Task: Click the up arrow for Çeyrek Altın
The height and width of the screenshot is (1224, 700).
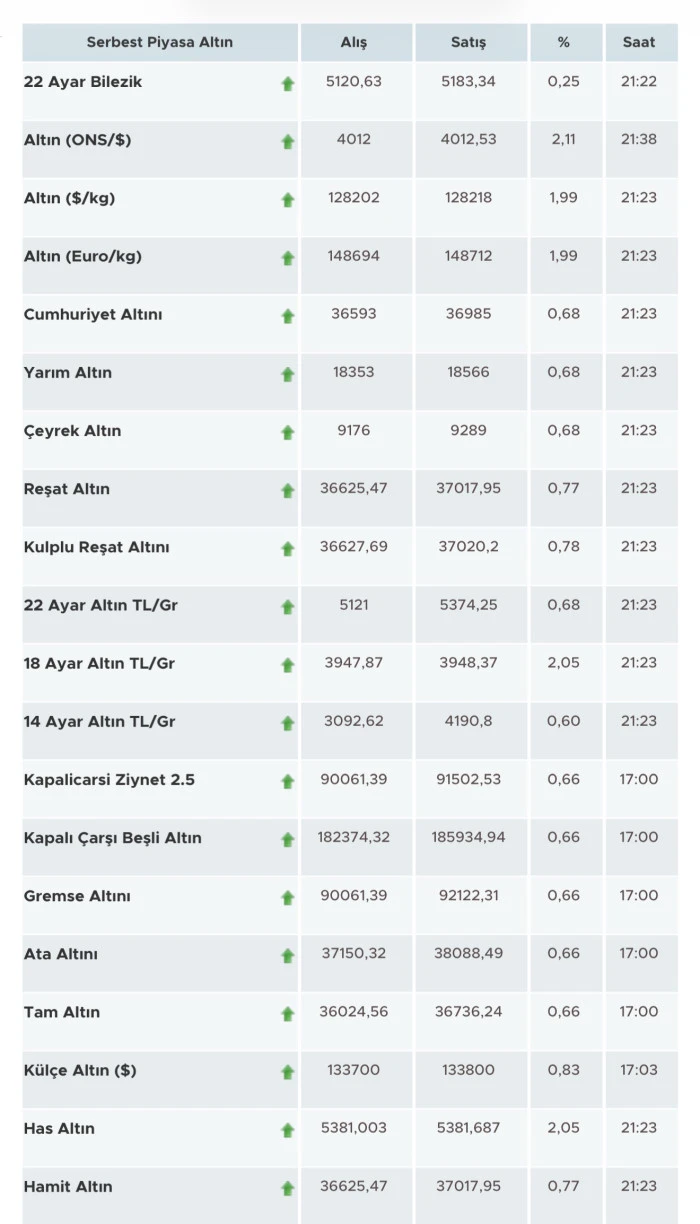Action: tap(288, 432)
